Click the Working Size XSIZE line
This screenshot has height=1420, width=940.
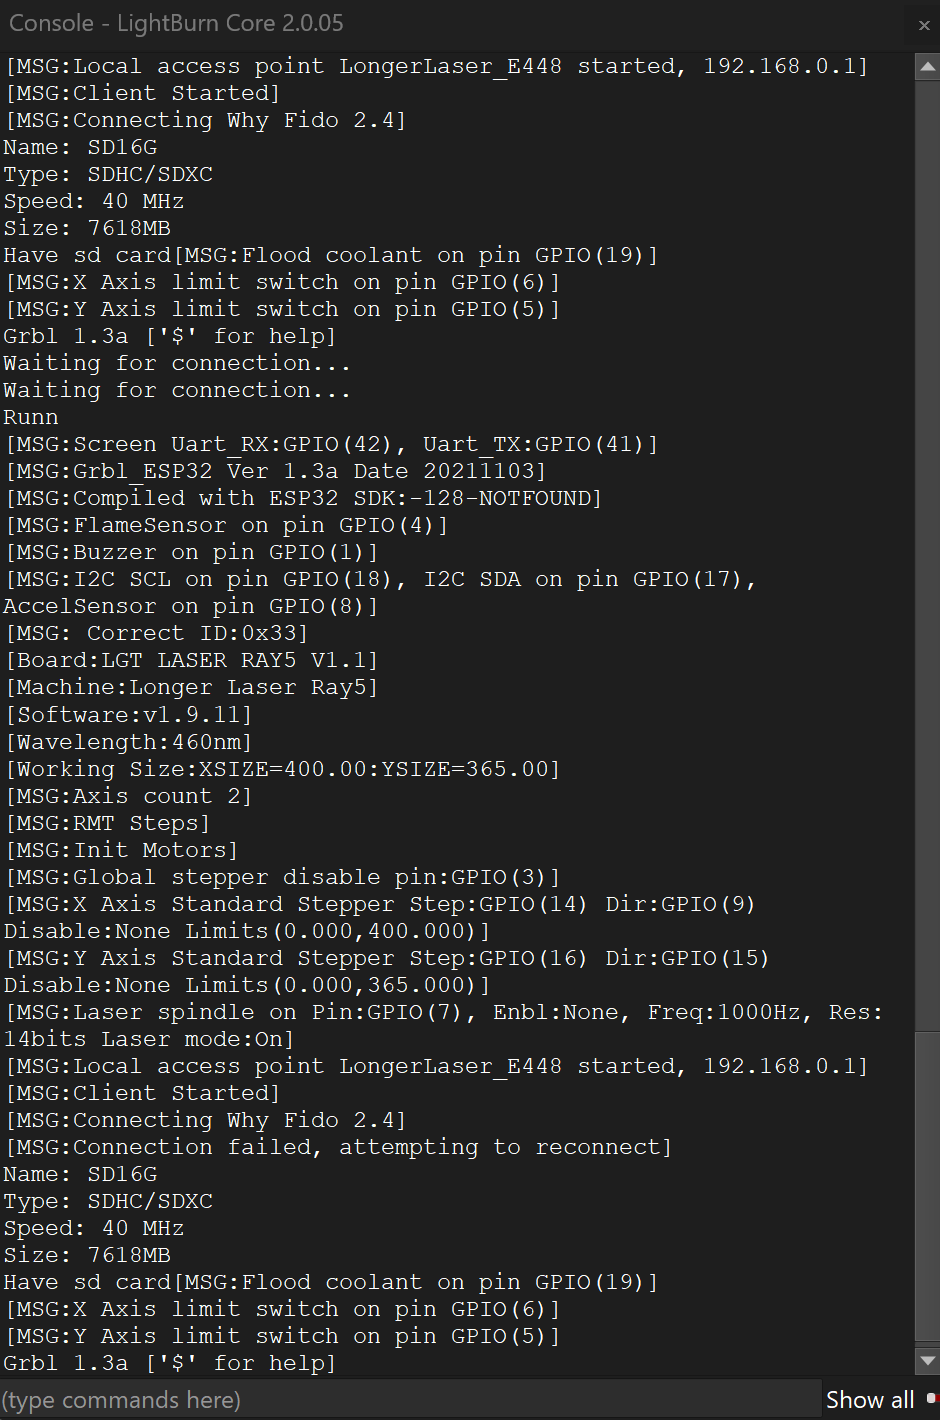click(x=282, y=769)
